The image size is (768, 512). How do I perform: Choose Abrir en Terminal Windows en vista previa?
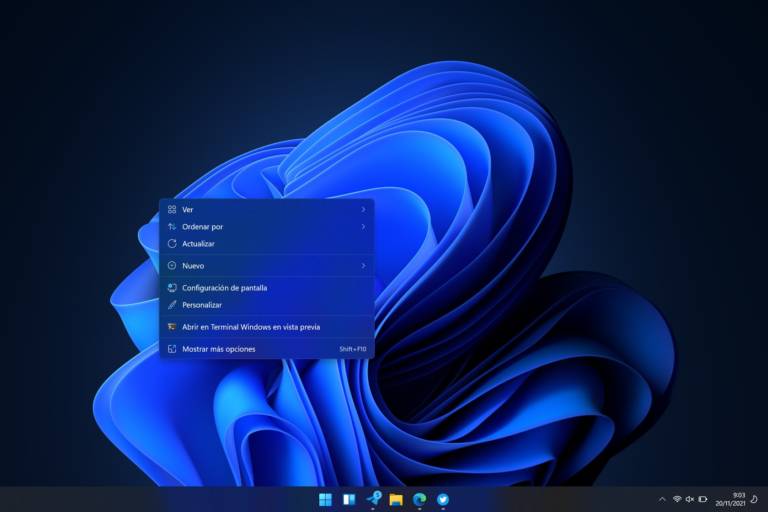(x=267, y=327)
